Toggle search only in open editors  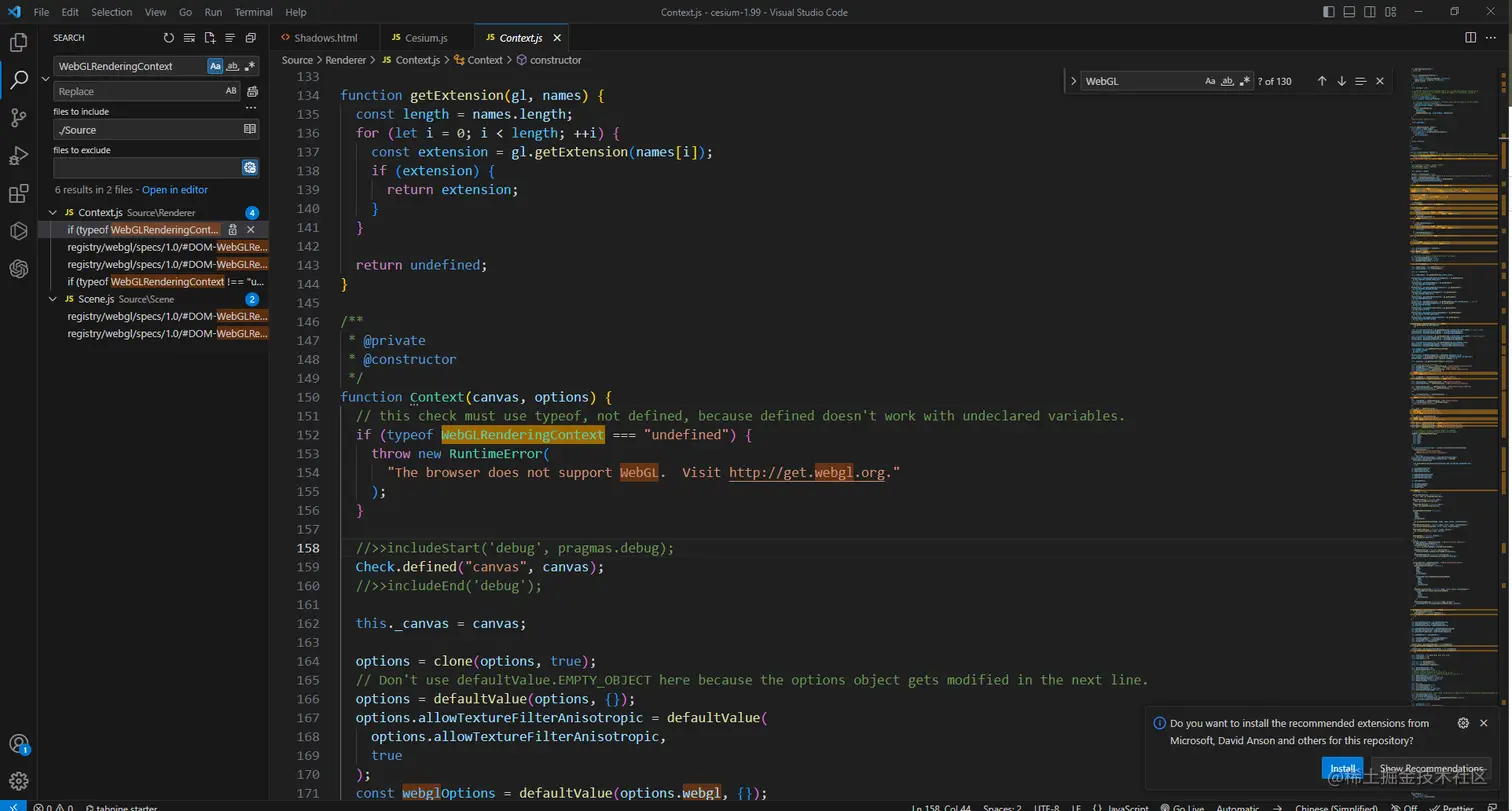(x=250, y=129)
